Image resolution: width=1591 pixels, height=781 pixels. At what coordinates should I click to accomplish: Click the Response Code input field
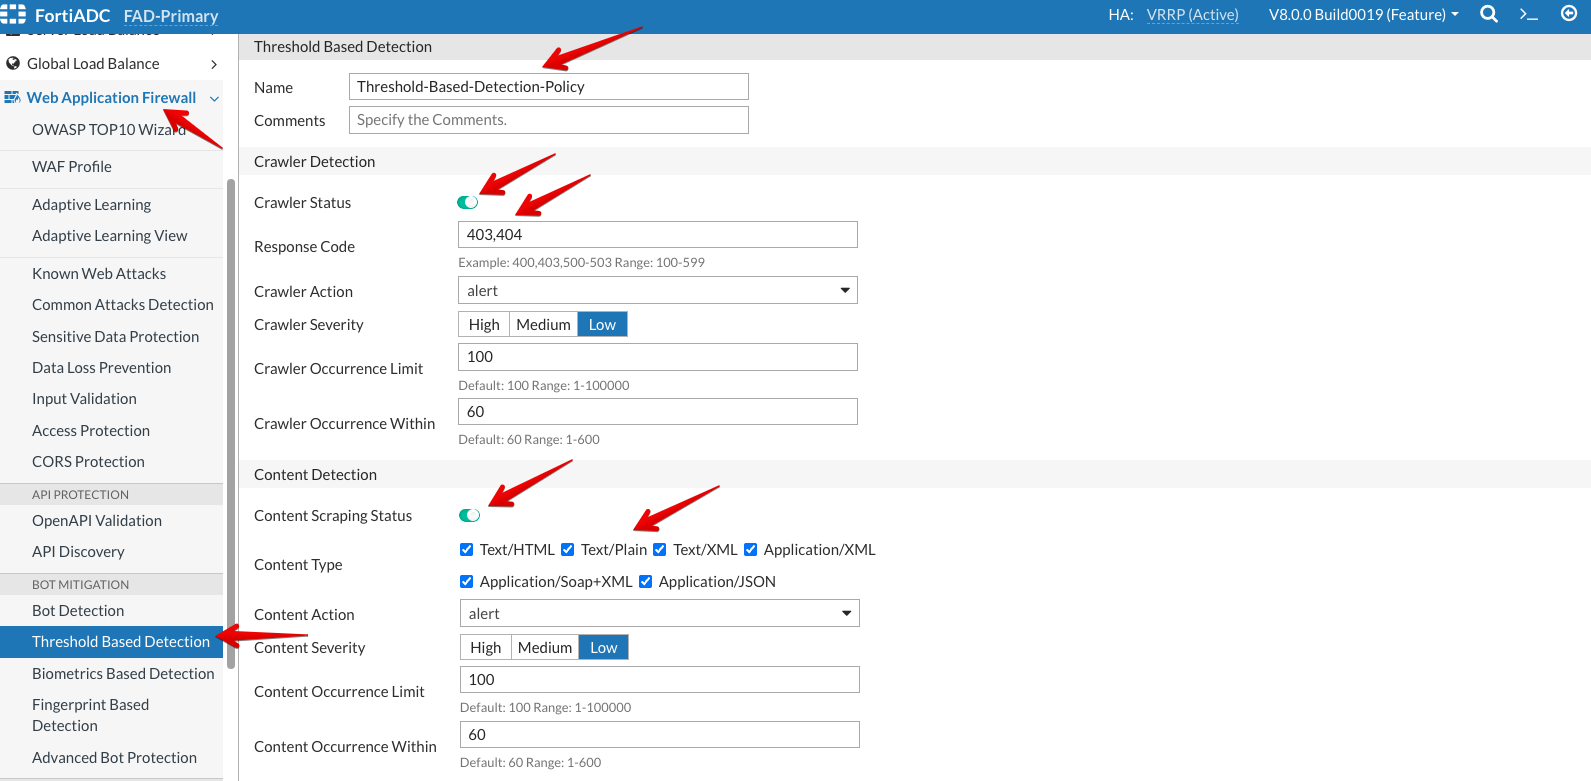[x=657, y=234]
